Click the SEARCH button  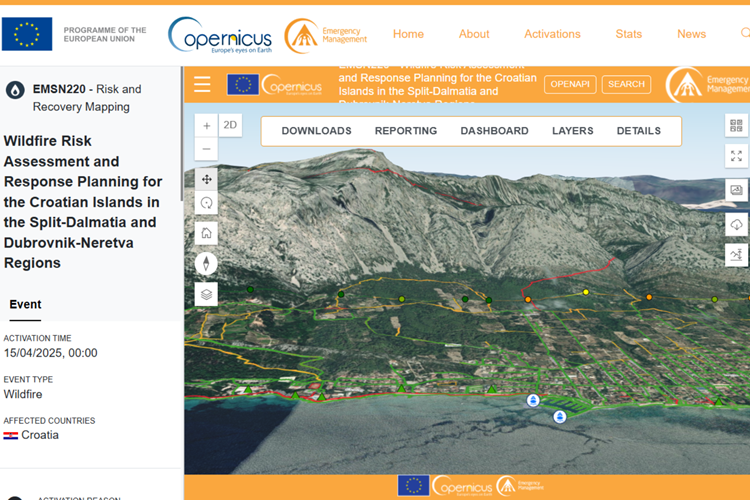(x=626, y=84)
